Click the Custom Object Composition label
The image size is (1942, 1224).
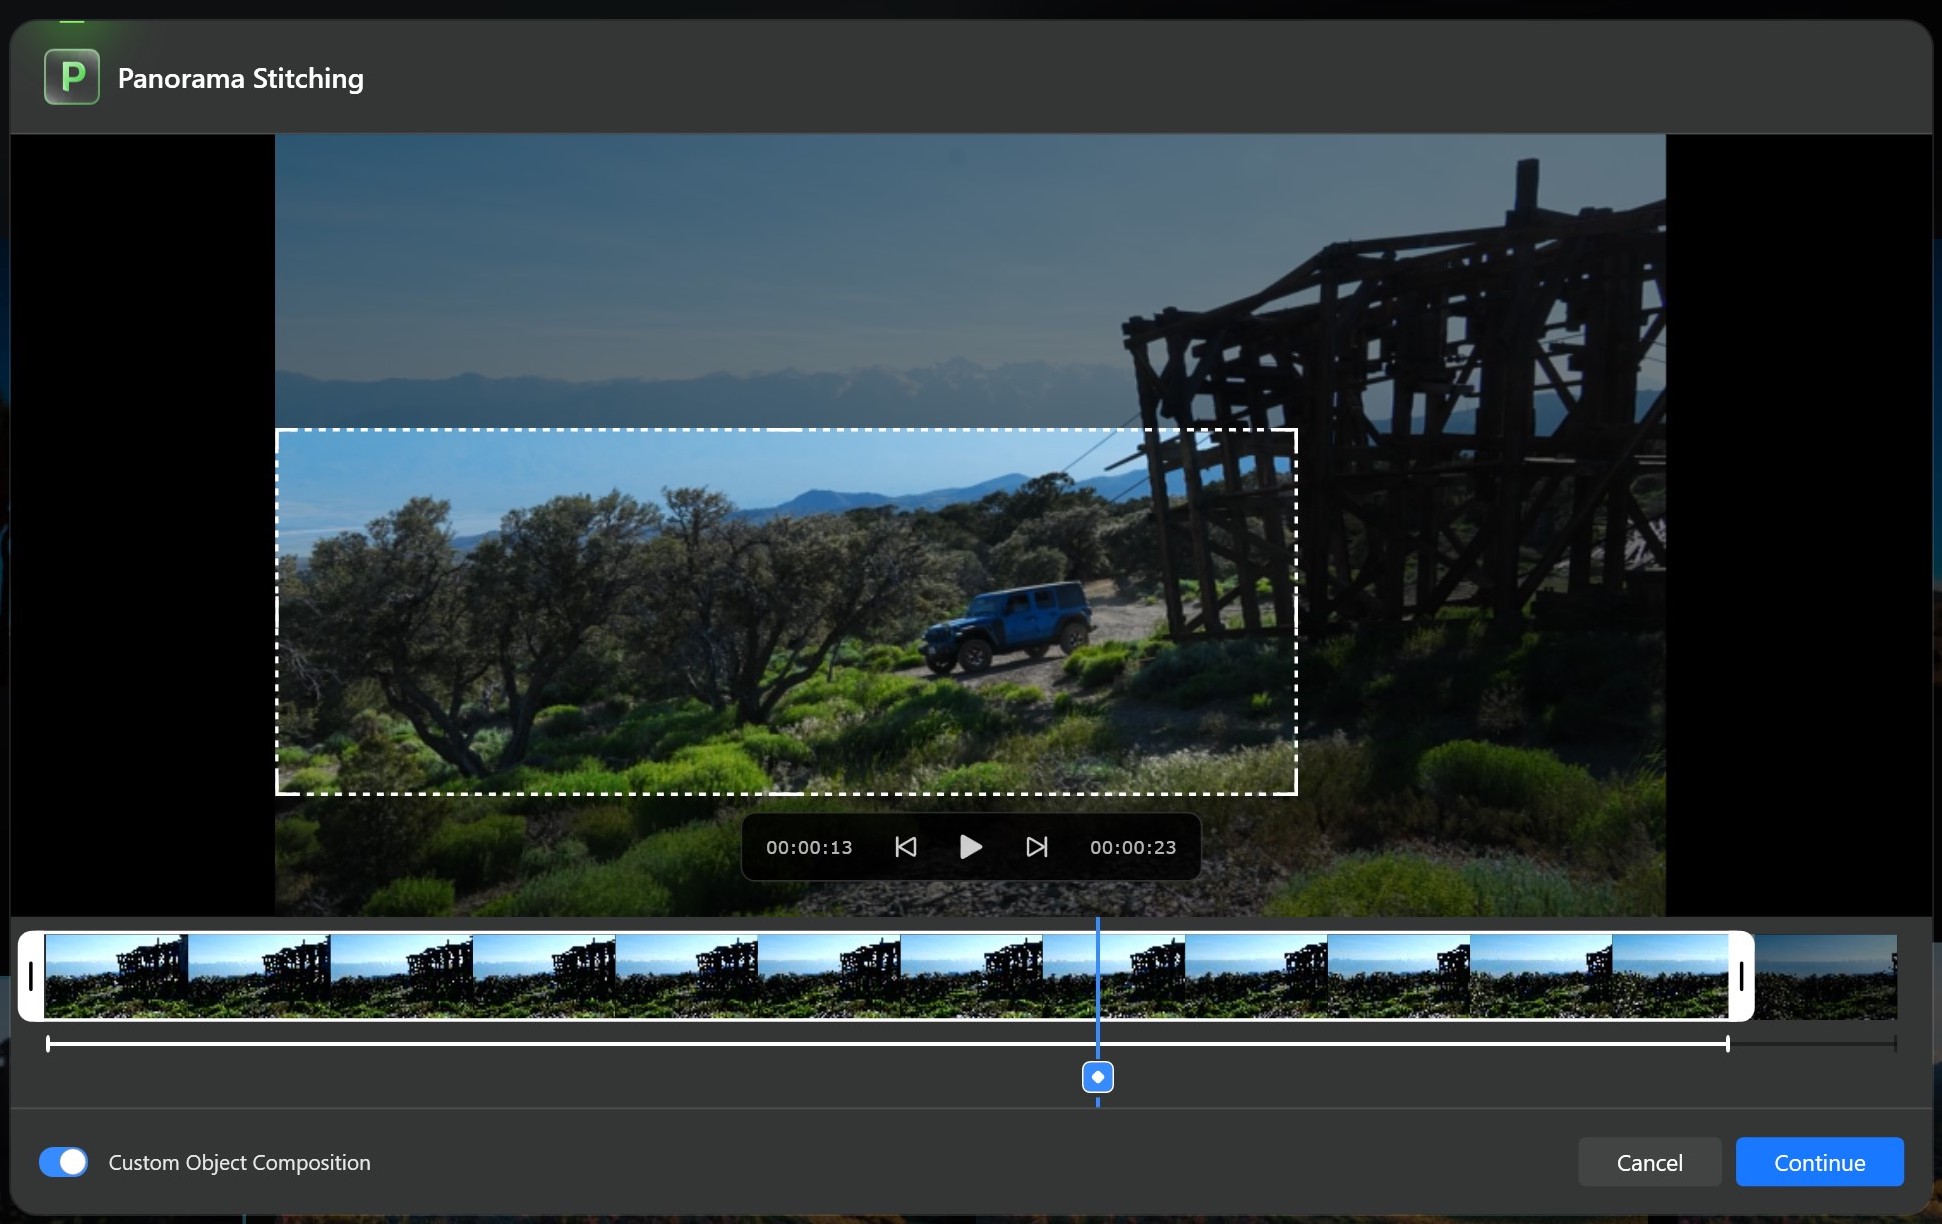(240, 1162)
